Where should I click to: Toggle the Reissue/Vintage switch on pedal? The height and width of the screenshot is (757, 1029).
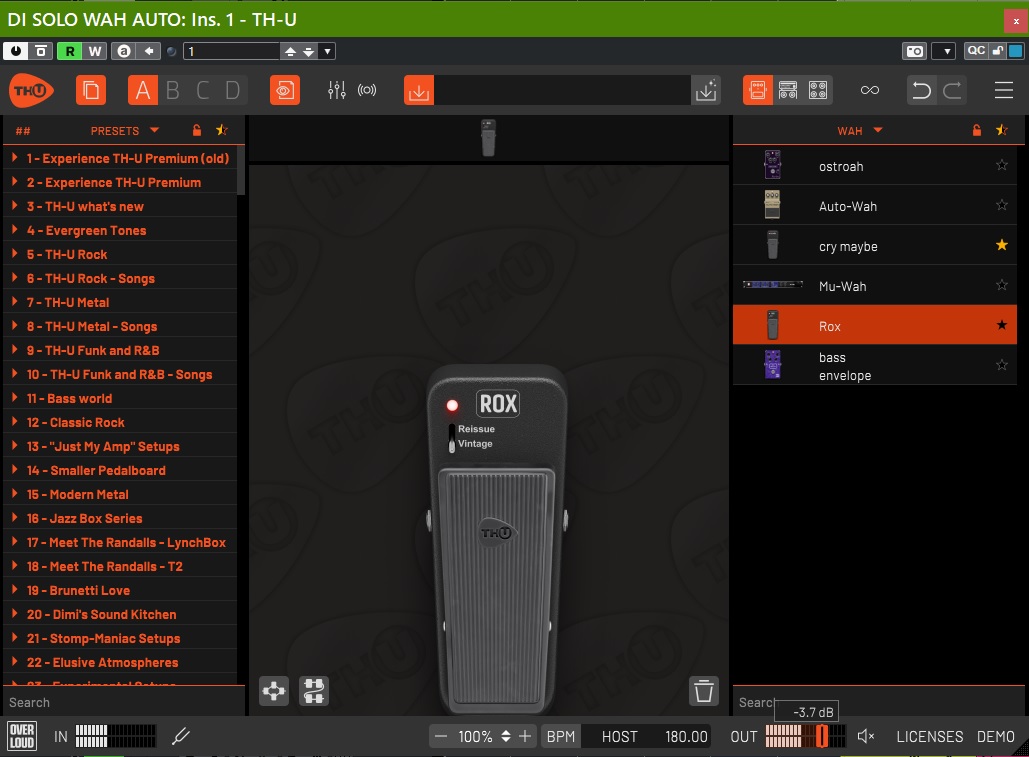coord(452,437)
